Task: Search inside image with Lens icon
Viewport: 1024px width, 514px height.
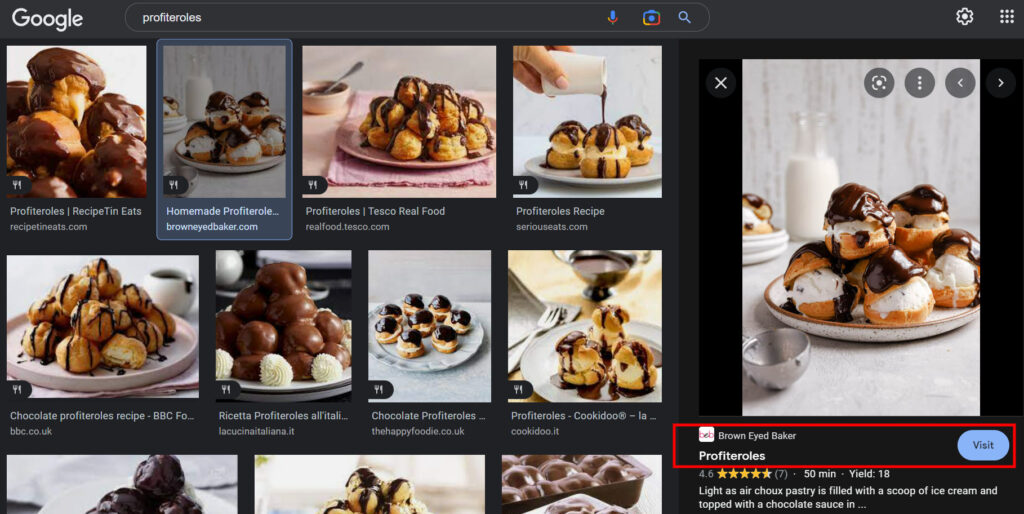Action: (x=879, y=83)
